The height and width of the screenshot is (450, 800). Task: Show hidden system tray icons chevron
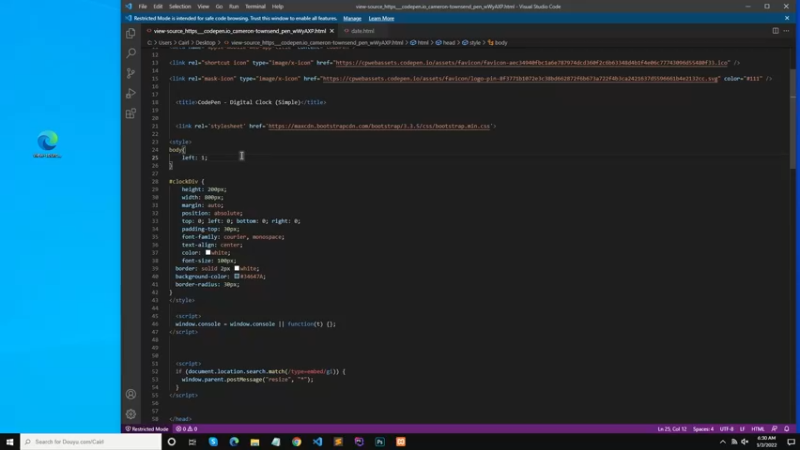[722, 442]
